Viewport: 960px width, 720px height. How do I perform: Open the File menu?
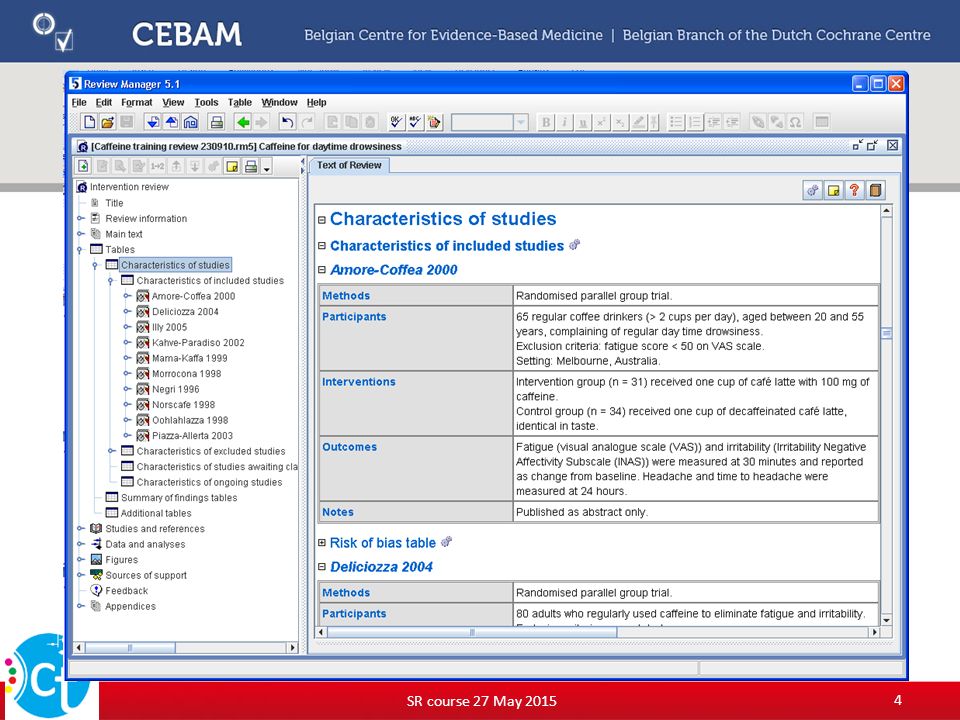79,102
